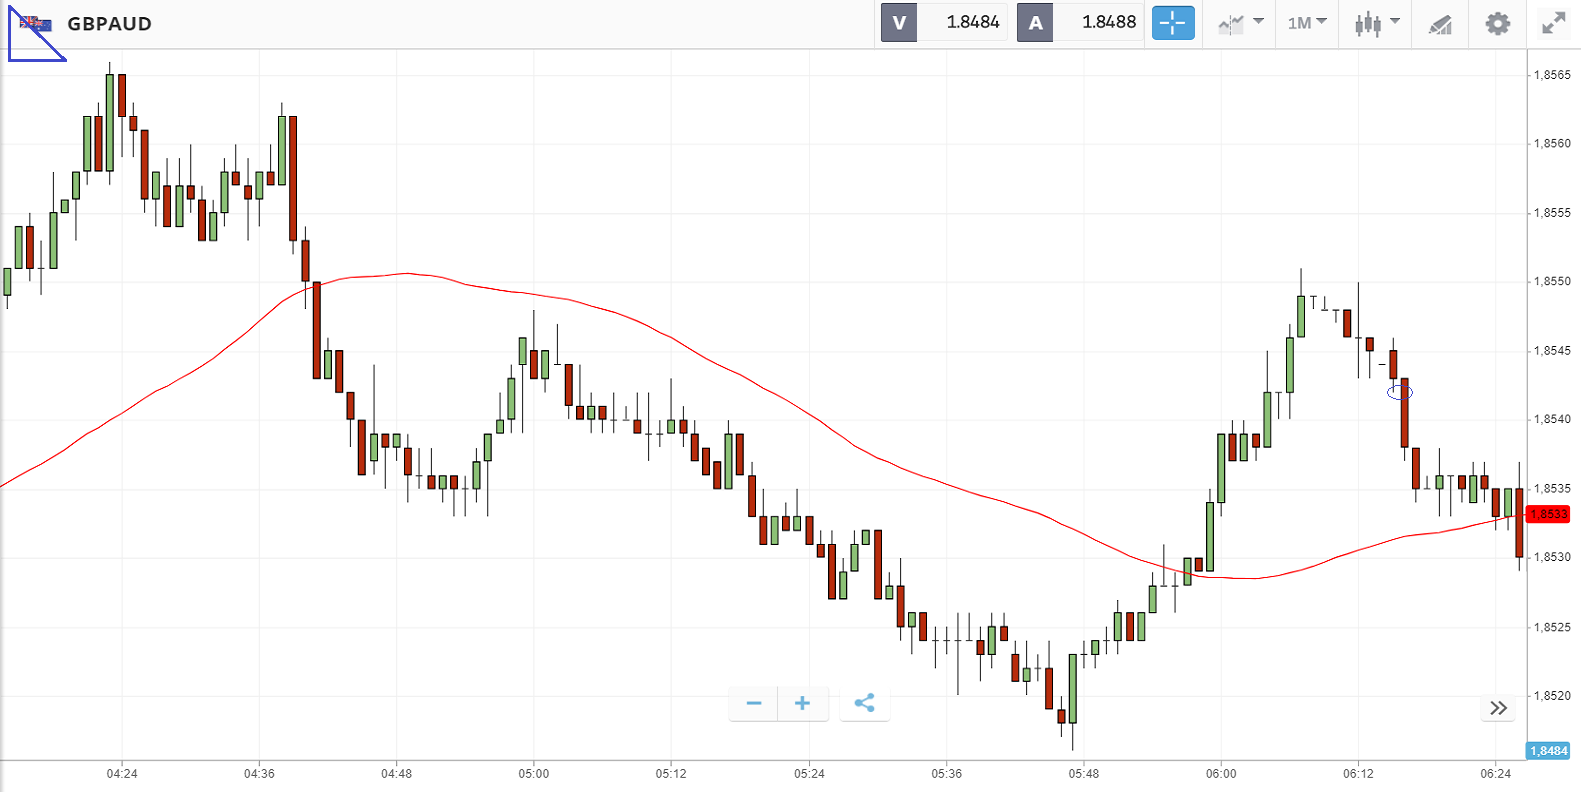Click the 04:48 time axis label
The image size is (1581, 792).
[x=397, y=774]
